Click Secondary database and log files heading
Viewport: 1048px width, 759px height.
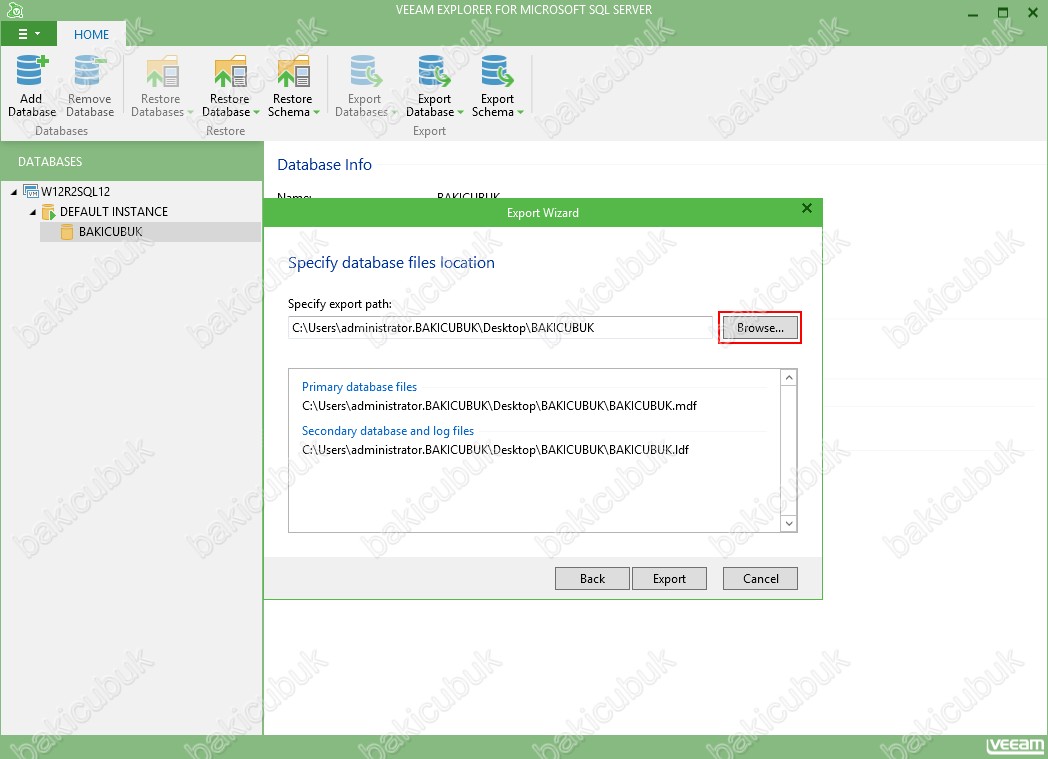point(388,431)
